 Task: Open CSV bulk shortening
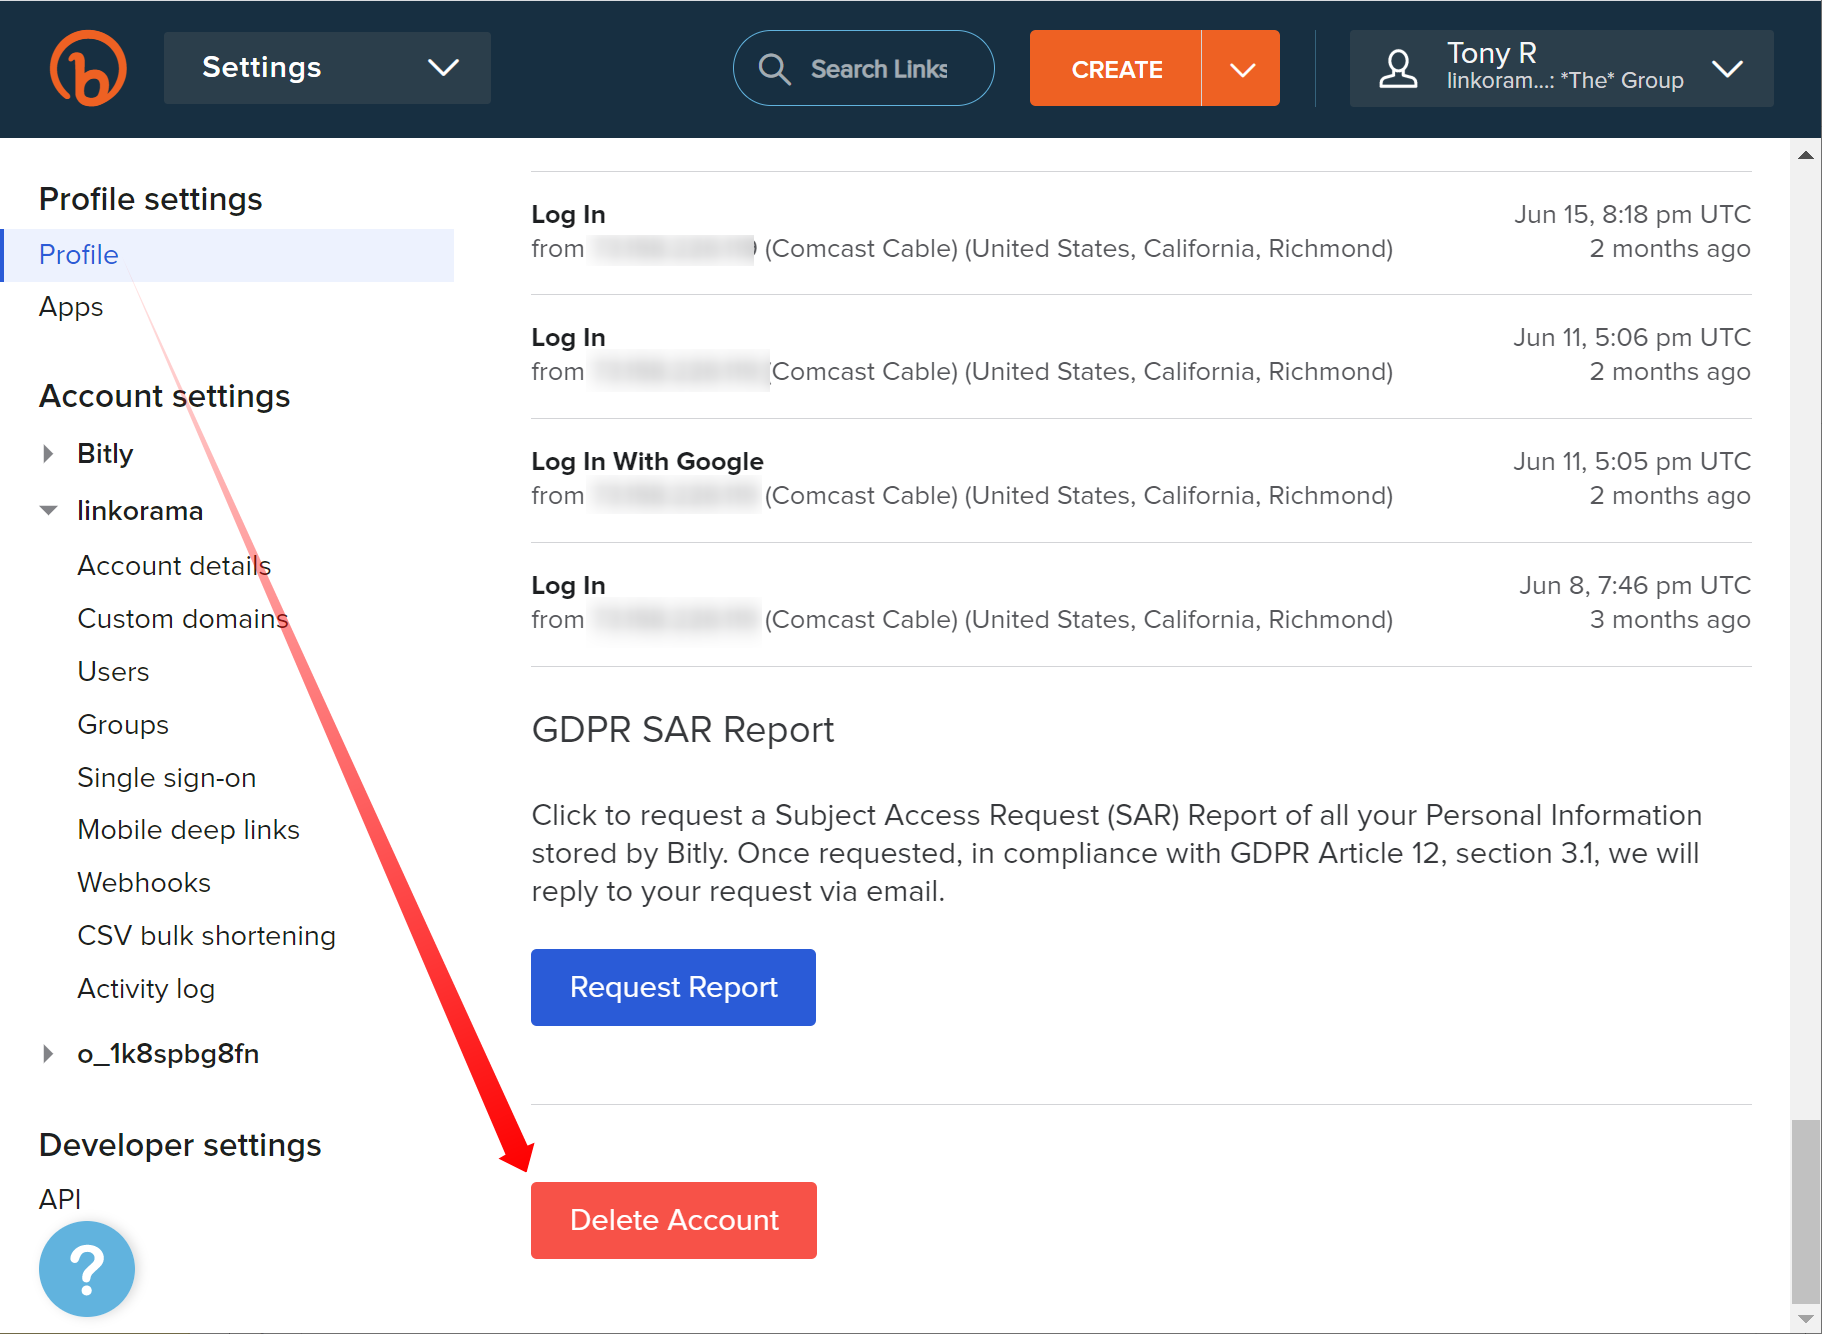tap(207, 936)
